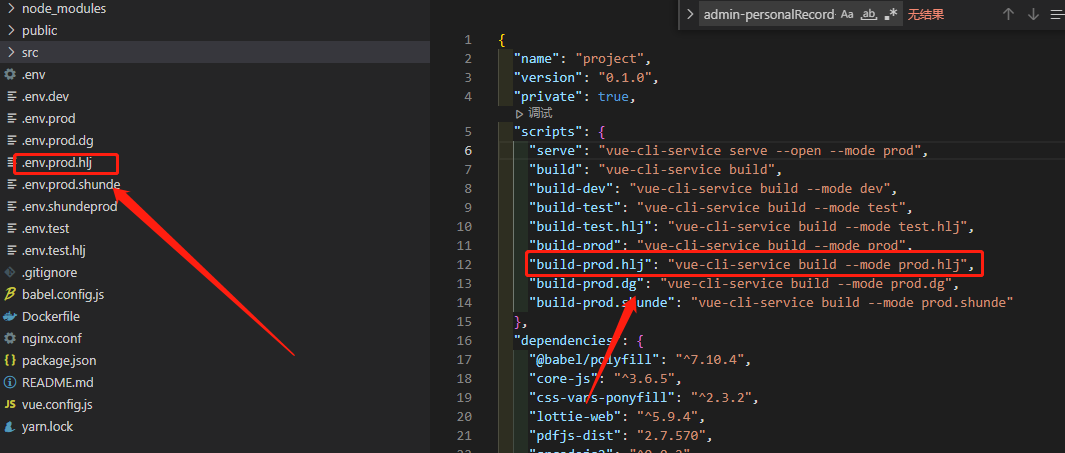Click the file icon beside .env.test.hlj
This screenshot has height=453, width=1065.
(10, 251)
